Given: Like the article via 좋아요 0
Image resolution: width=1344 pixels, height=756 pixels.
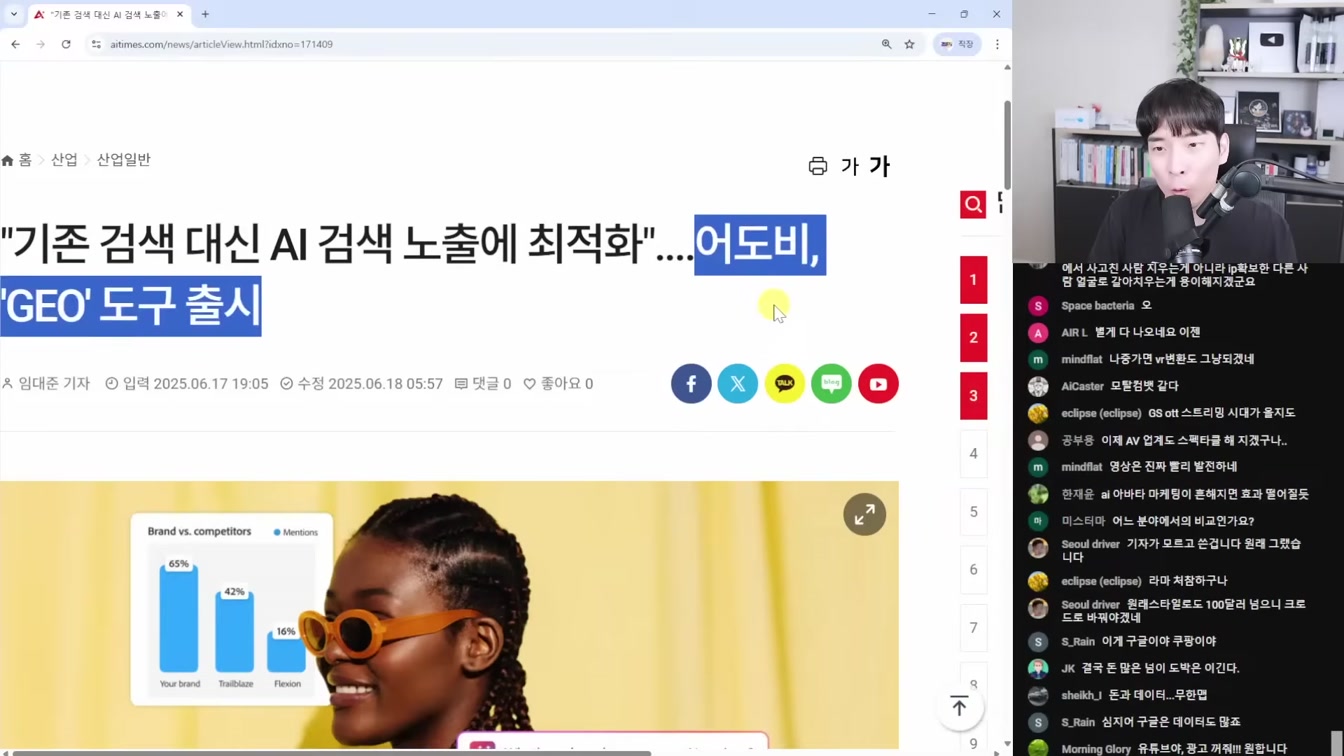Looking at the screenshot, I should (x=558, y=384).
